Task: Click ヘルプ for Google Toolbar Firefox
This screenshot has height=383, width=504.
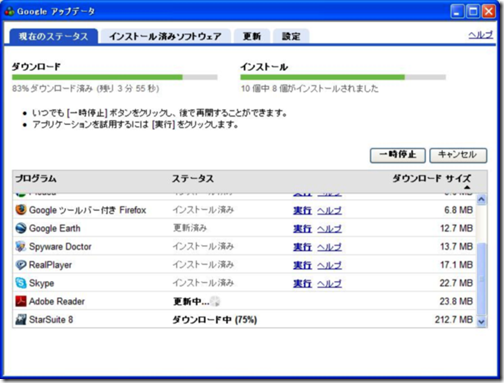Action: click(329, 210)
